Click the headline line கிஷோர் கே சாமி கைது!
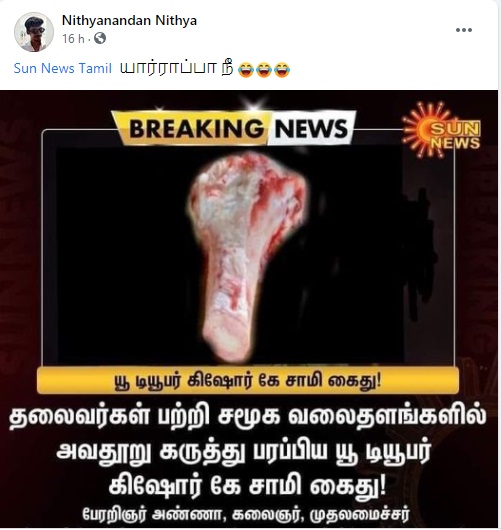Screen dimensions: 501x530 pos(248,487)
